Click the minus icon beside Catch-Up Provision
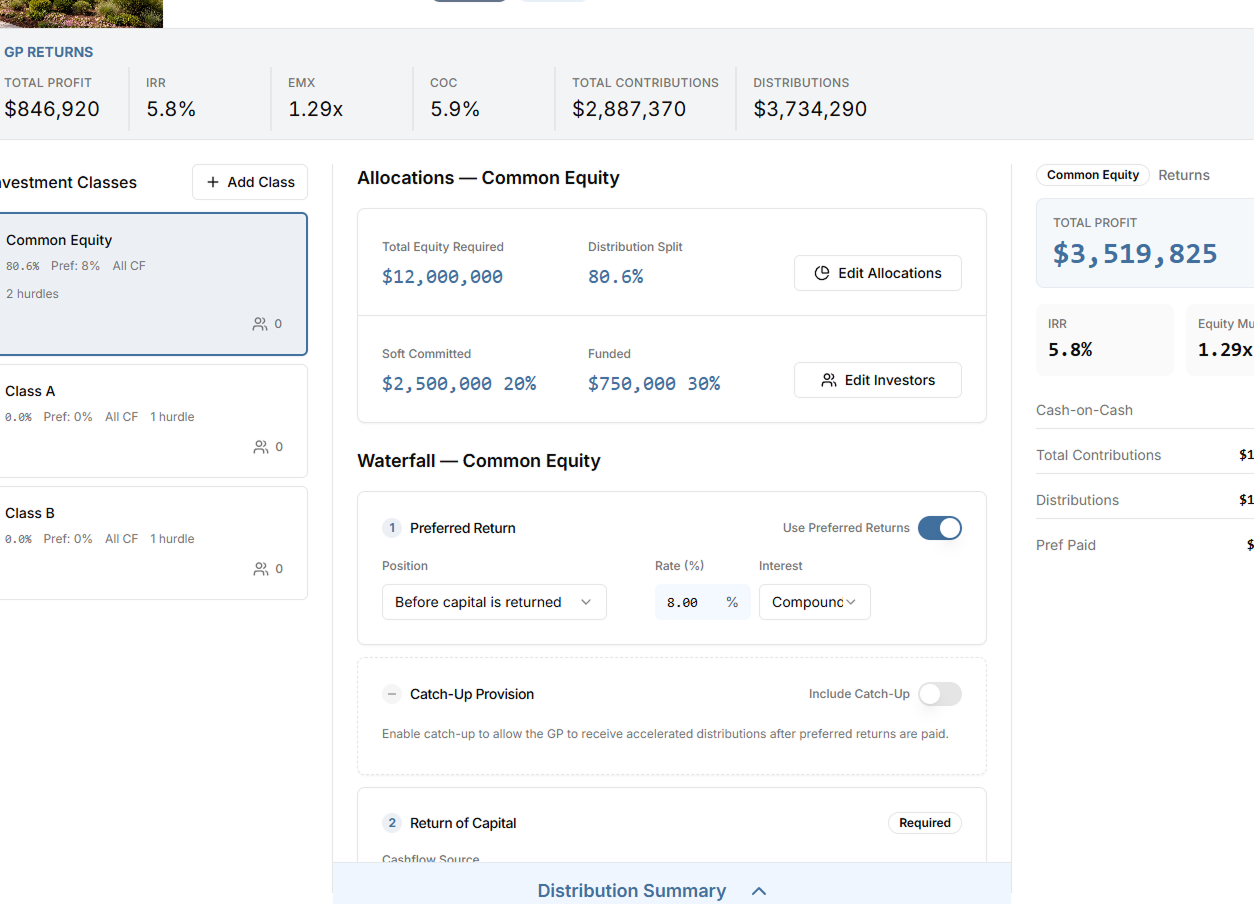This screenshot has width=1254, height=904. tap(392, 694)
